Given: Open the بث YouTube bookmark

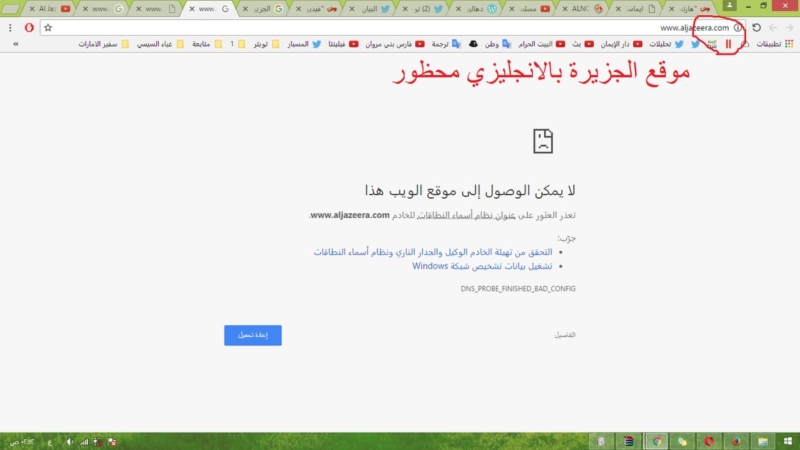Looking at the screenshot, I should [583, 44].
